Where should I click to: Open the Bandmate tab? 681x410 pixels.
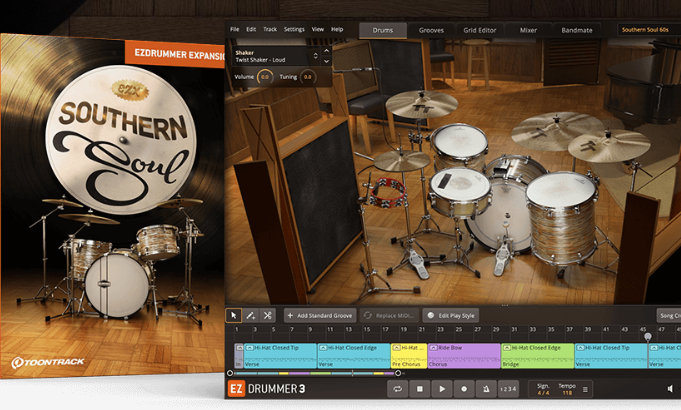[x=577, y=30]
